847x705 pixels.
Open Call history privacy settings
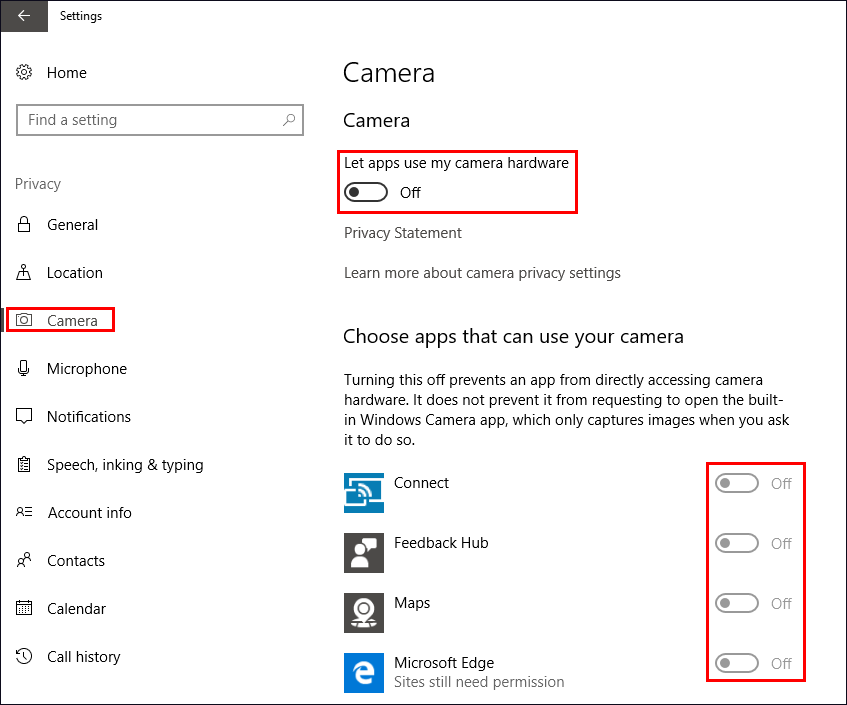pos(84,657)
